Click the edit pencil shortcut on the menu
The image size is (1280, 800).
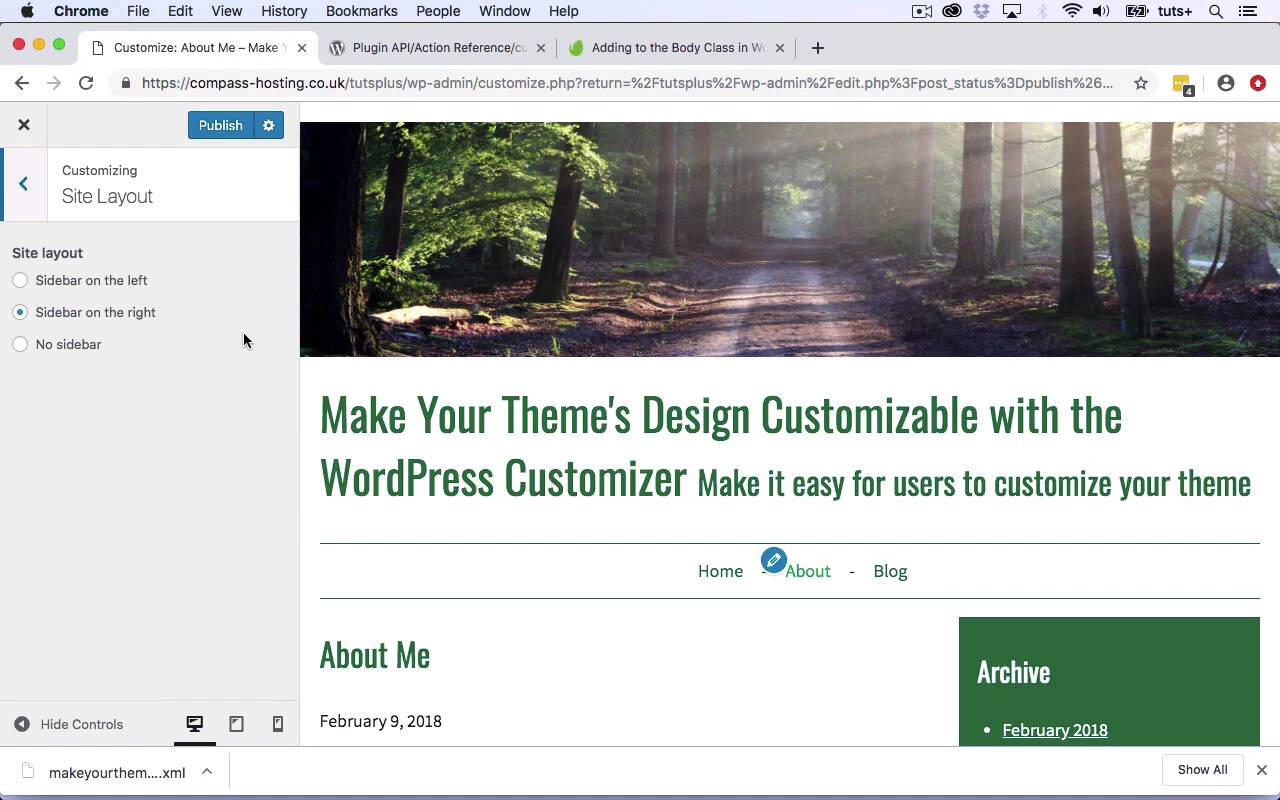(x=773, y=560)
